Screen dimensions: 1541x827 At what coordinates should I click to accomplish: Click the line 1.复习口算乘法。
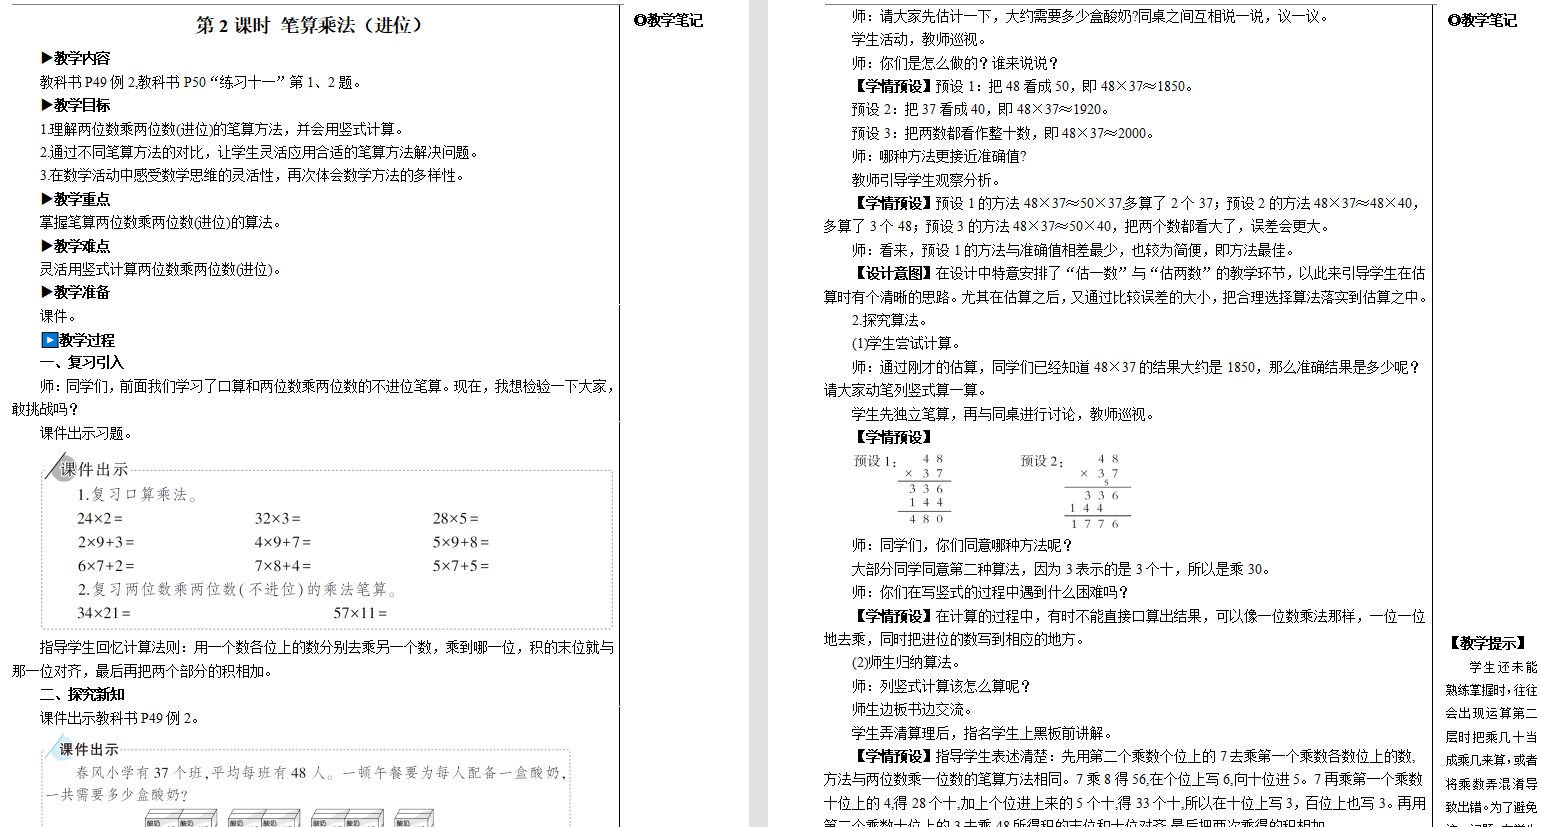tap(138, 494)
